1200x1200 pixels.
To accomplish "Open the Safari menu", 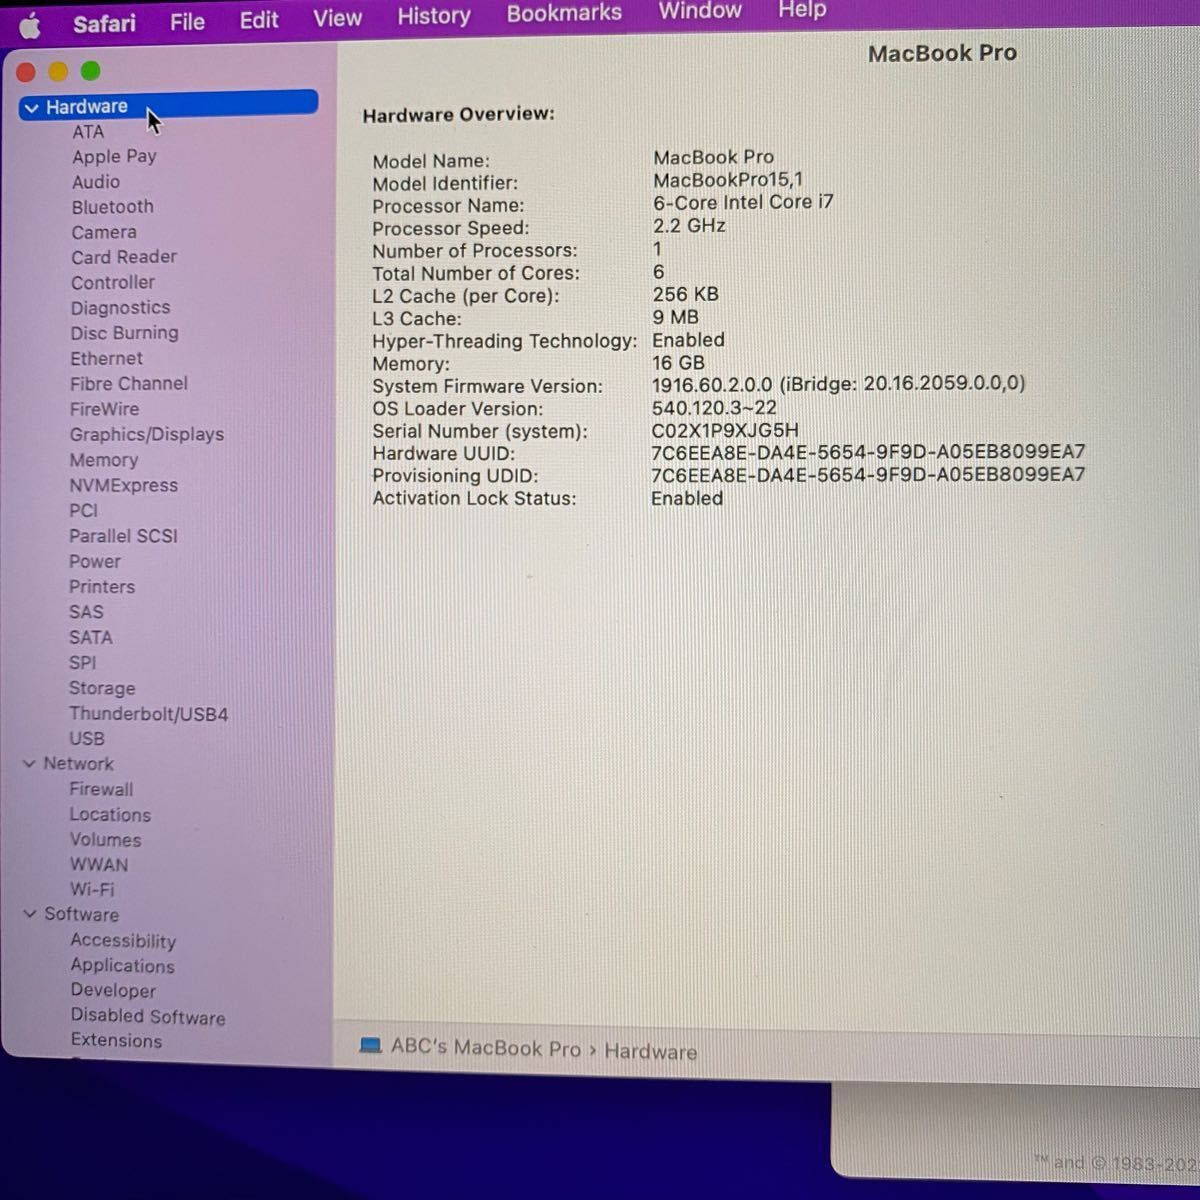I will coord(104,23).
